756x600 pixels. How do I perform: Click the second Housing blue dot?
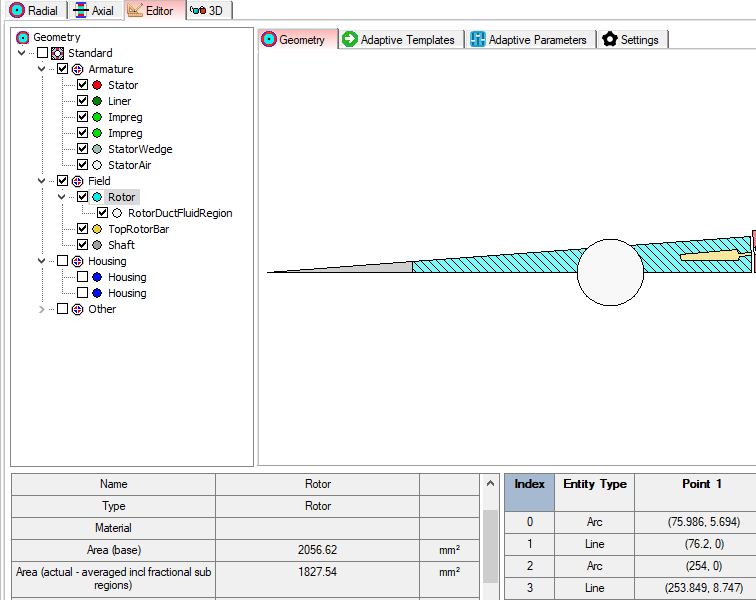coord(97,293)
